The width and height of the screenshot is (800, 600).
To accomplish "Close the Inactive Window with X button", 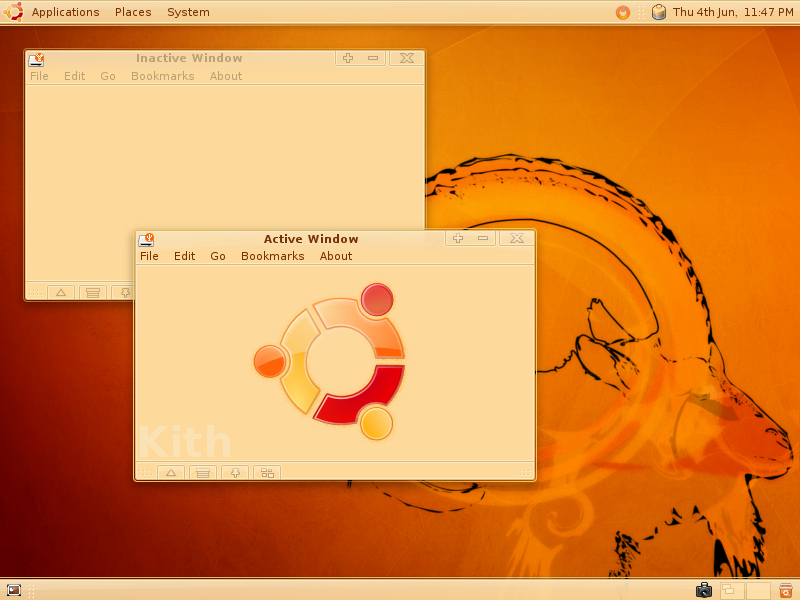I will tap(407, 58).
